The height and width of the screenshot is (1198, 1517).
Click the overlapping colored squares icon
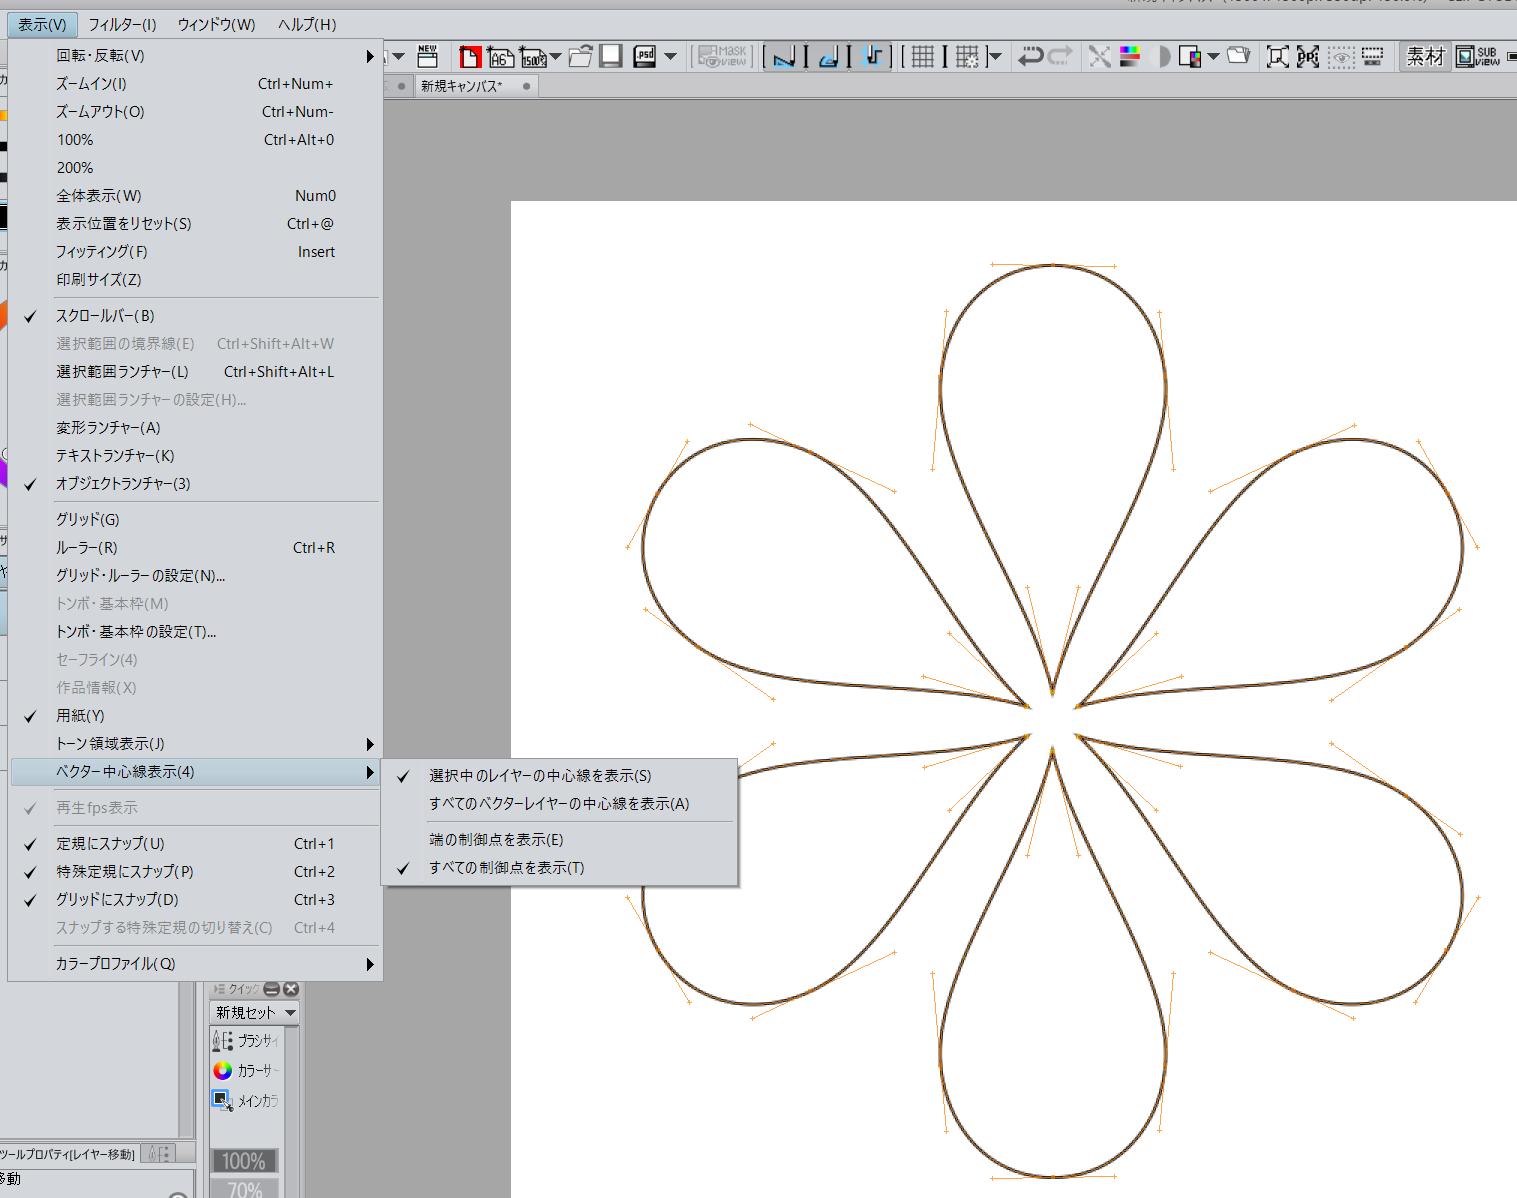click(1190, 57)
